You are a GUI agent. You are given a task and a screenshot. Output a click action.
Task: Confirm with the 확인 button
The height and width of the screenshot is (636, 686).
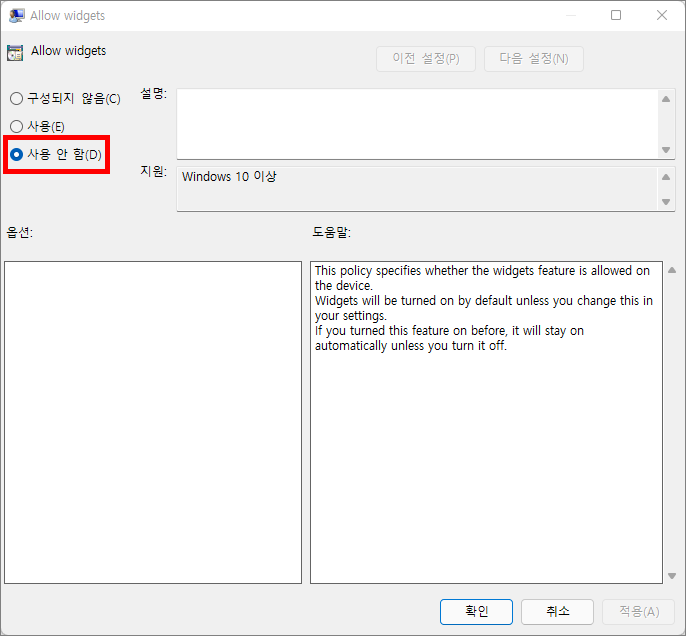[x=476, y=612]
